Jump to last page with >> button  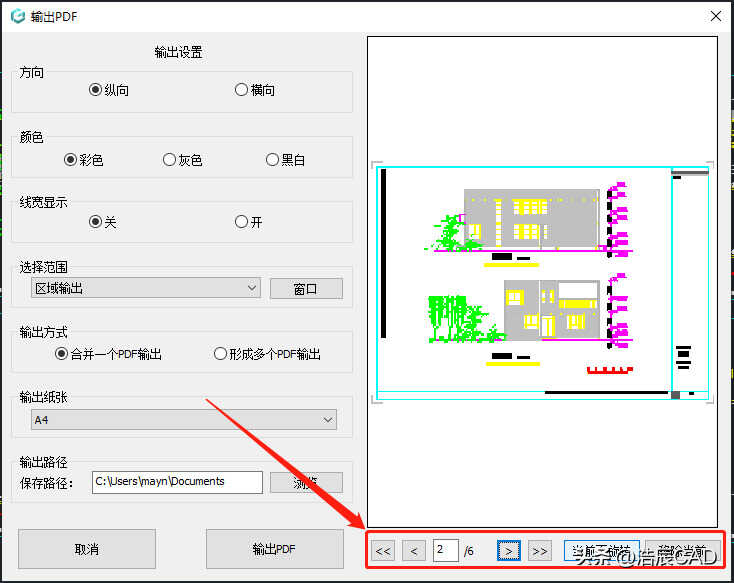tap(539, 551)
